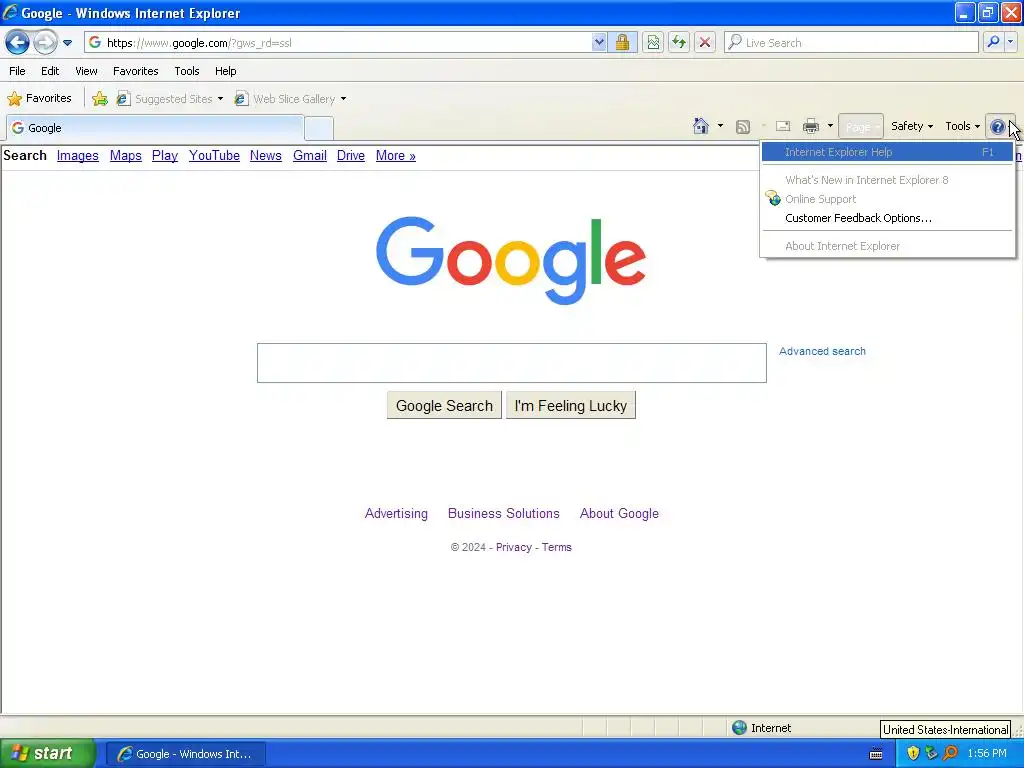Click I'm Feeling Lucky button
Image resolution: width=1024 pixels, height=768 pixels.
(571, 406)
